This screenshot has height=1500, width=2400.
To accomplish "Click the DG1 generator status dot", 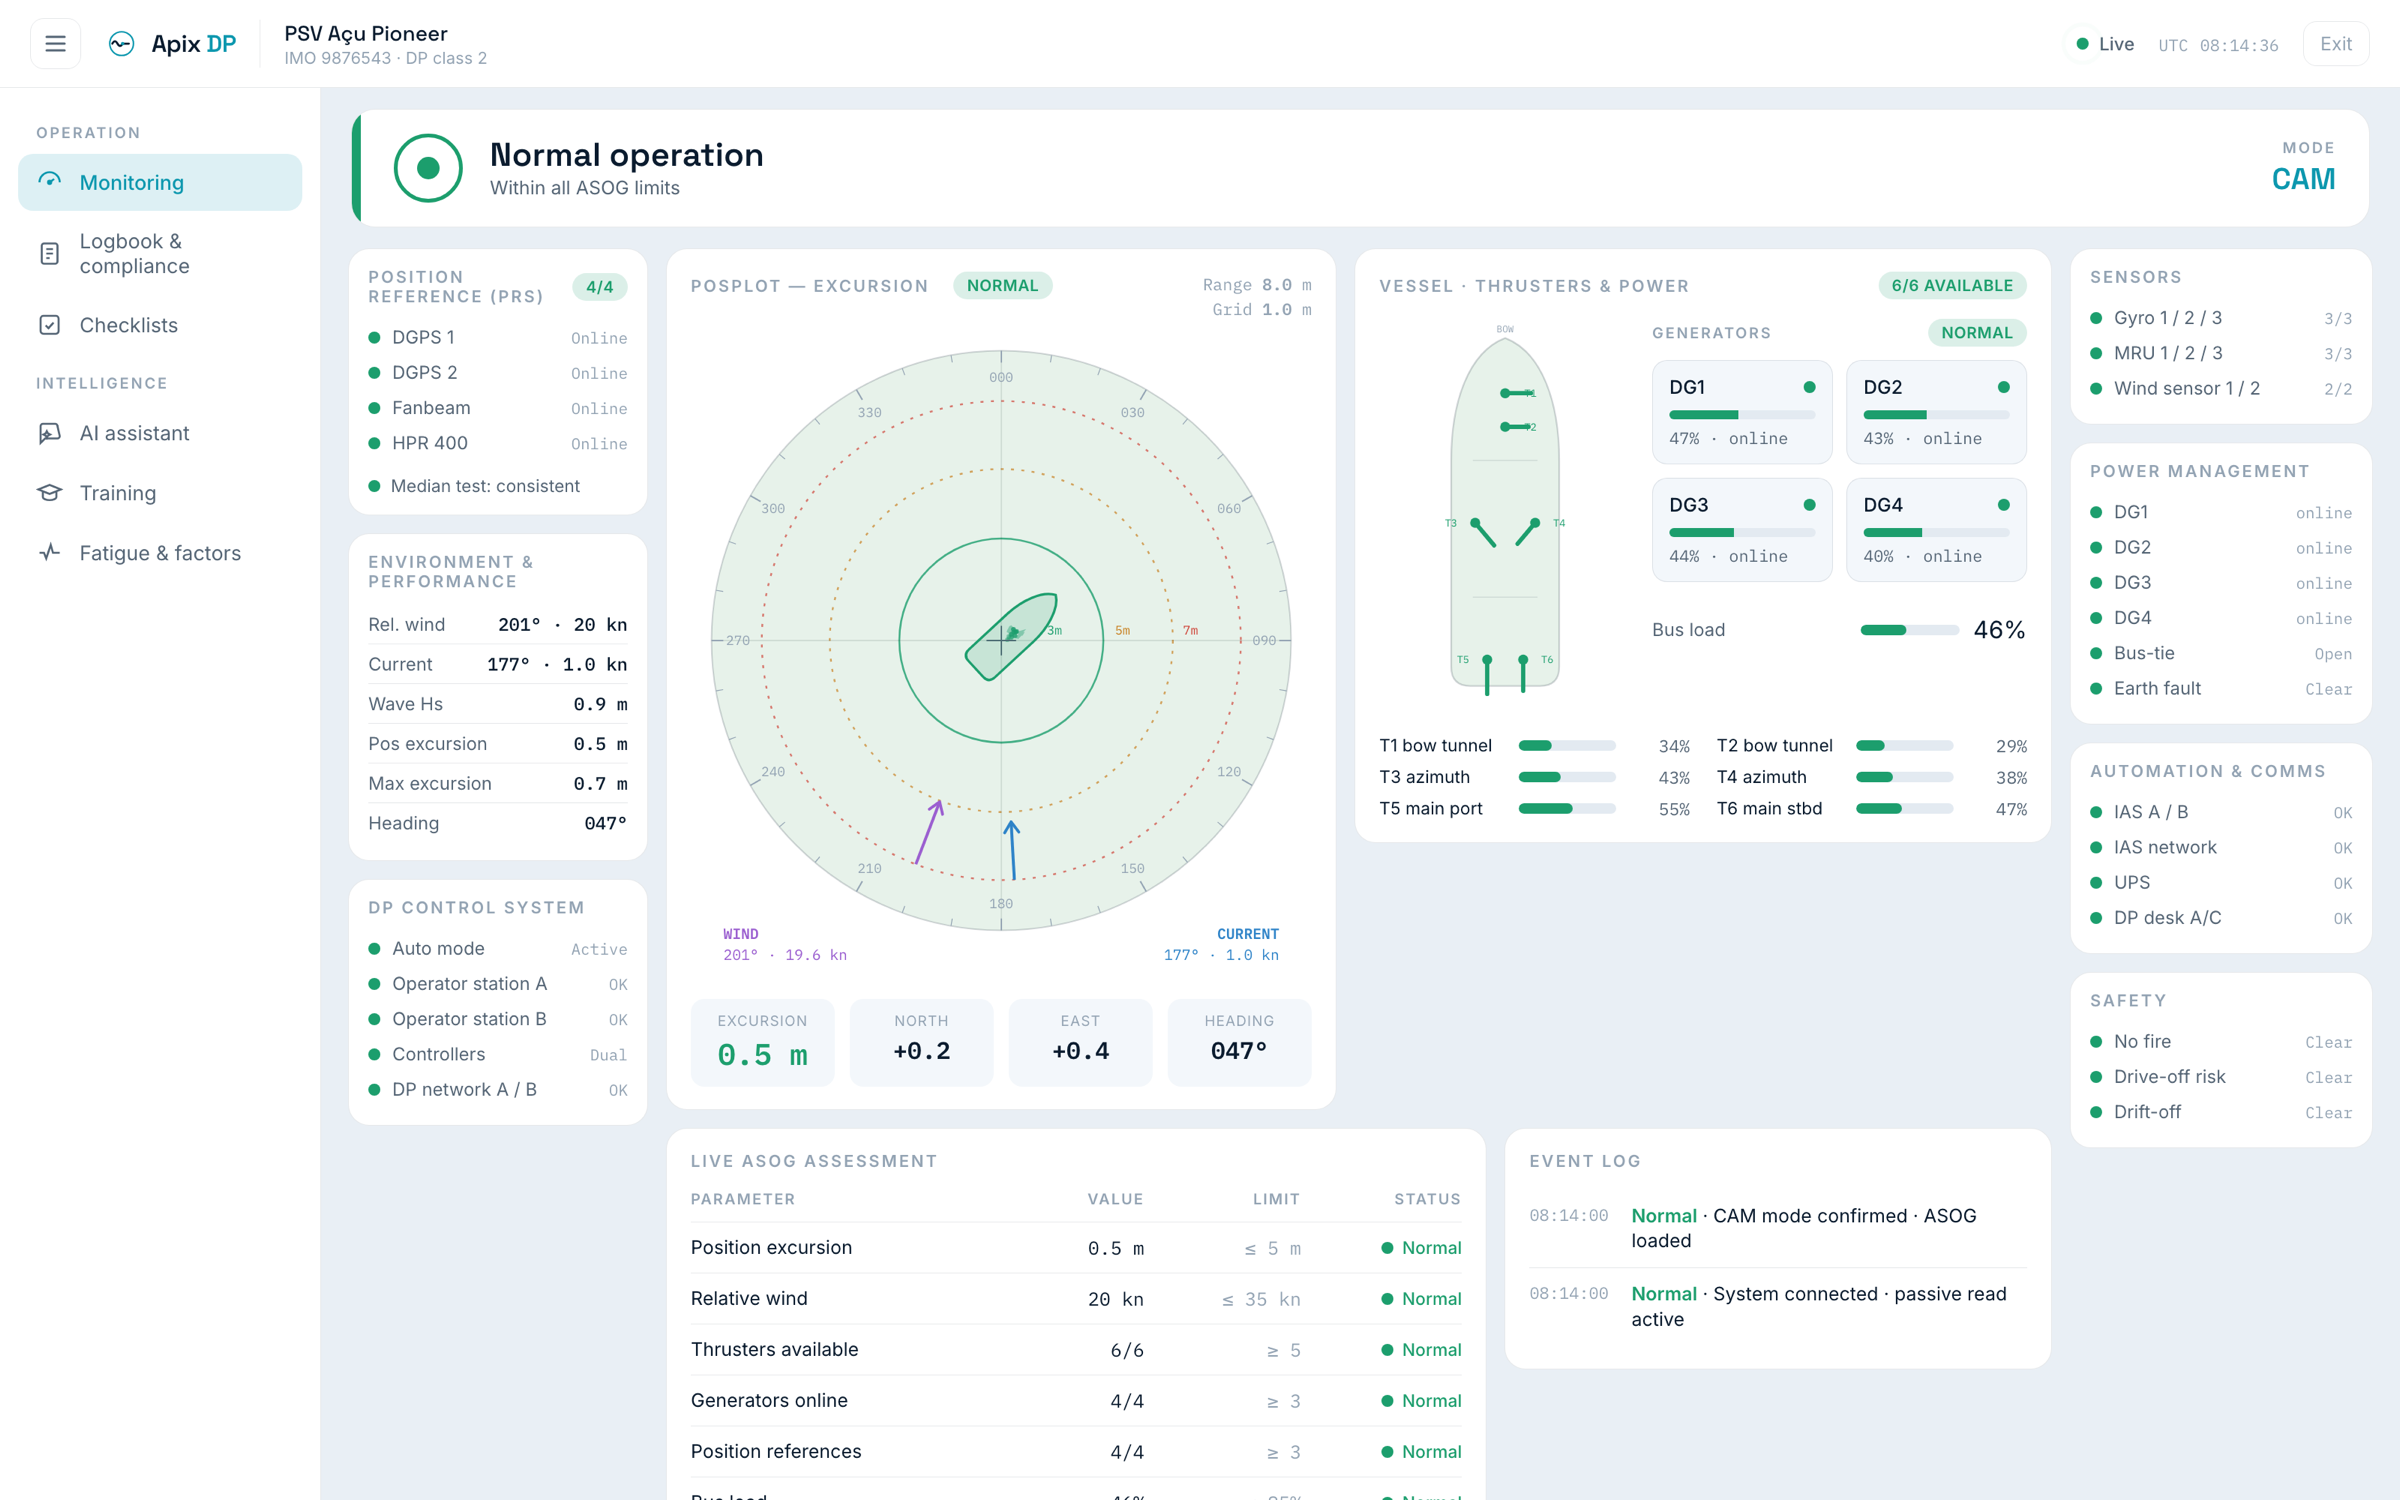I will click(x=1809, y=387).
